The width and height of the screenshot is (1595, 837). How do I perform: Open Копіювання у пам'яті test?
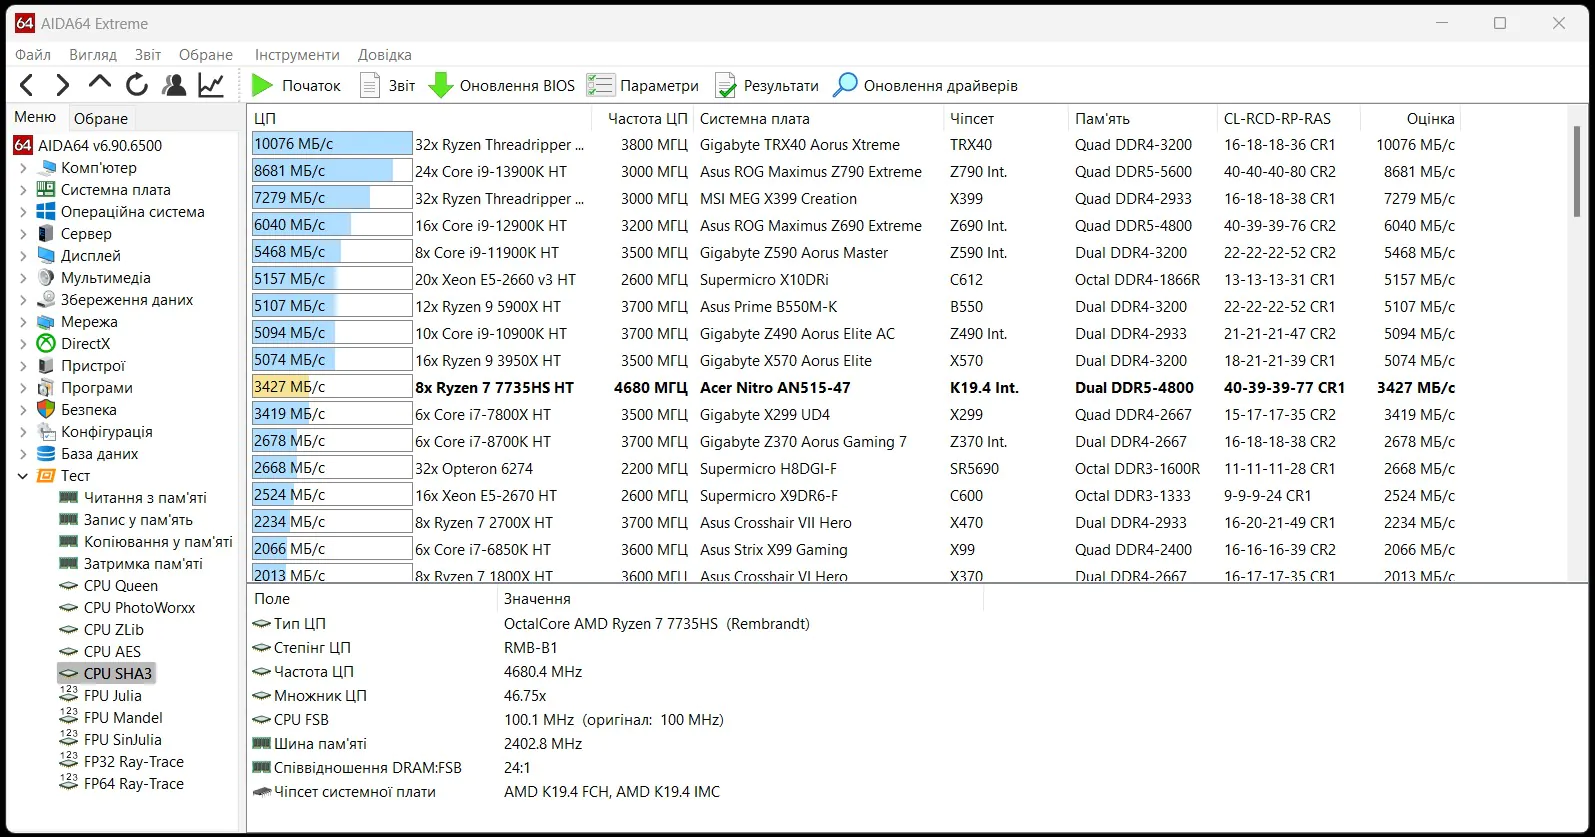146,542
